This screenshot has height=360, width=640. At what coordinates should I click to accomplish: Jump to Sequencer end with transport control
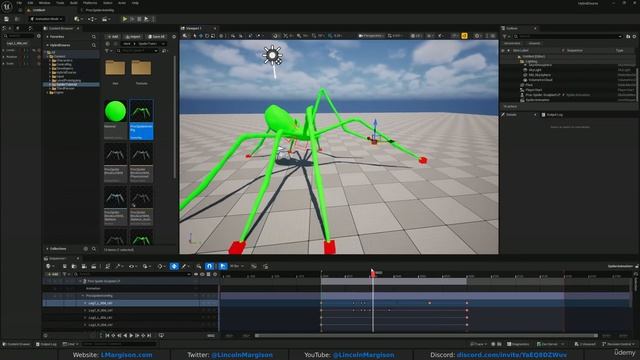pos(149,336)
